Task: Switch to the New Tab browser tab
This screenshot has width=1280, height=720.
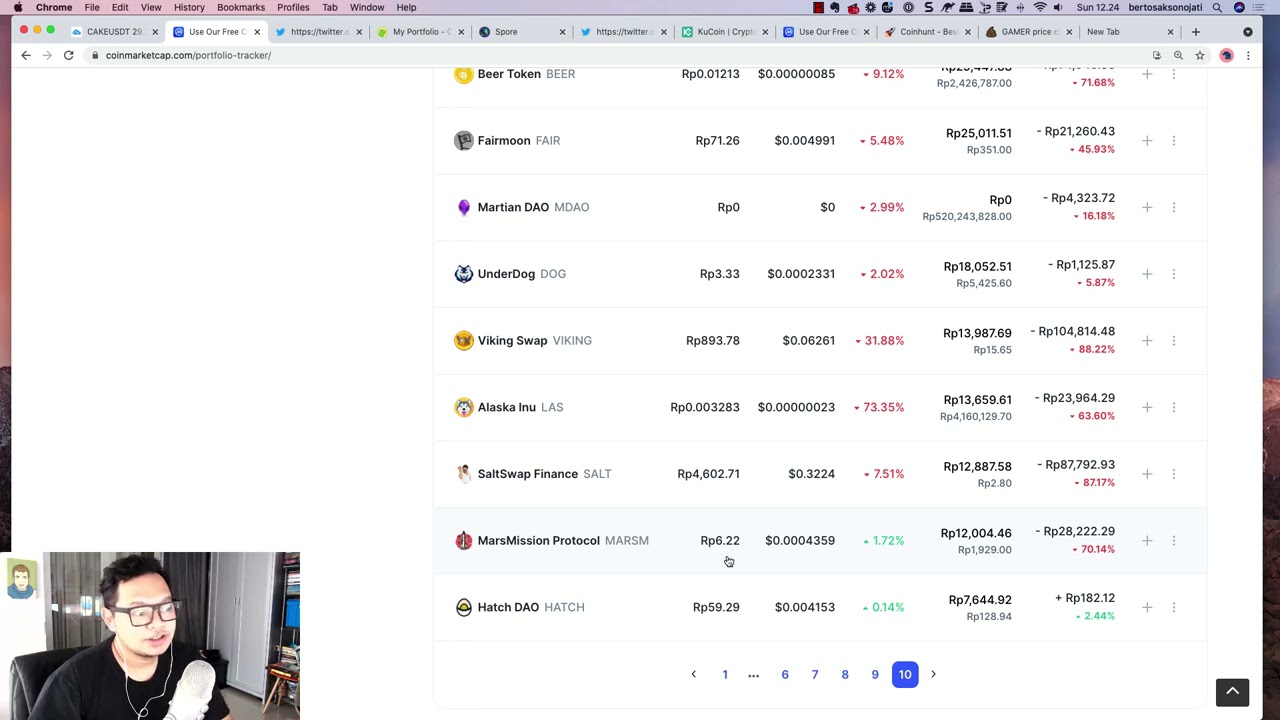Action: pos(1130,32)
